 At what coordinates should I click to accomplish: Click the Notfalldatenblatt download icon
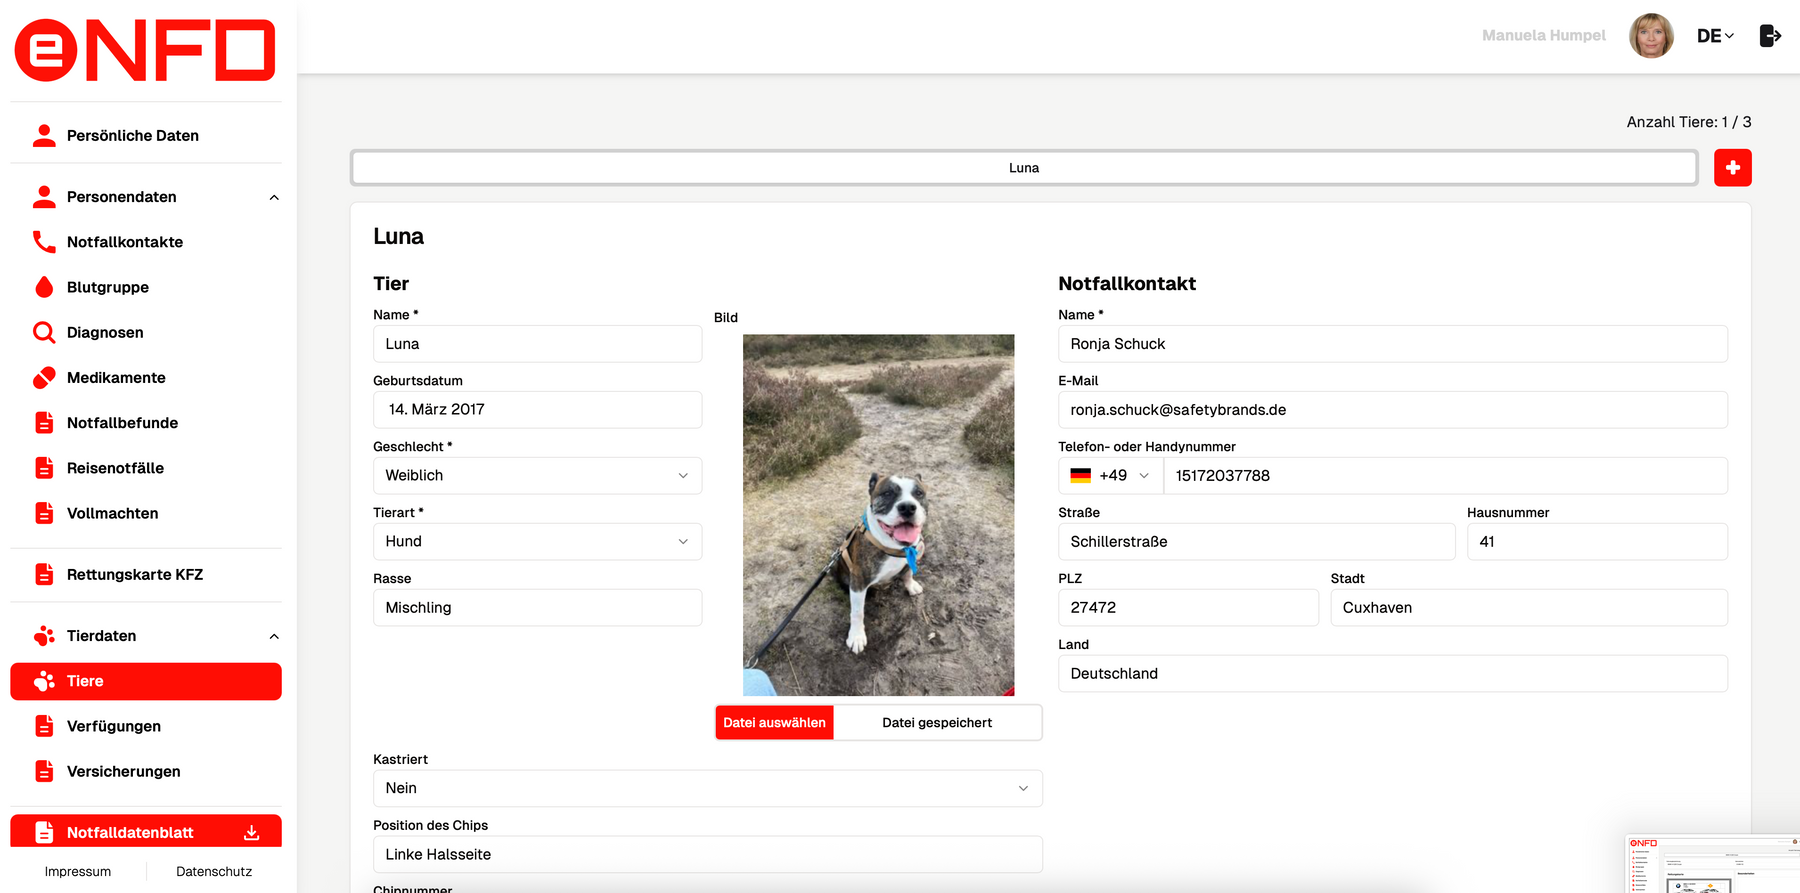tap(252, 832)
